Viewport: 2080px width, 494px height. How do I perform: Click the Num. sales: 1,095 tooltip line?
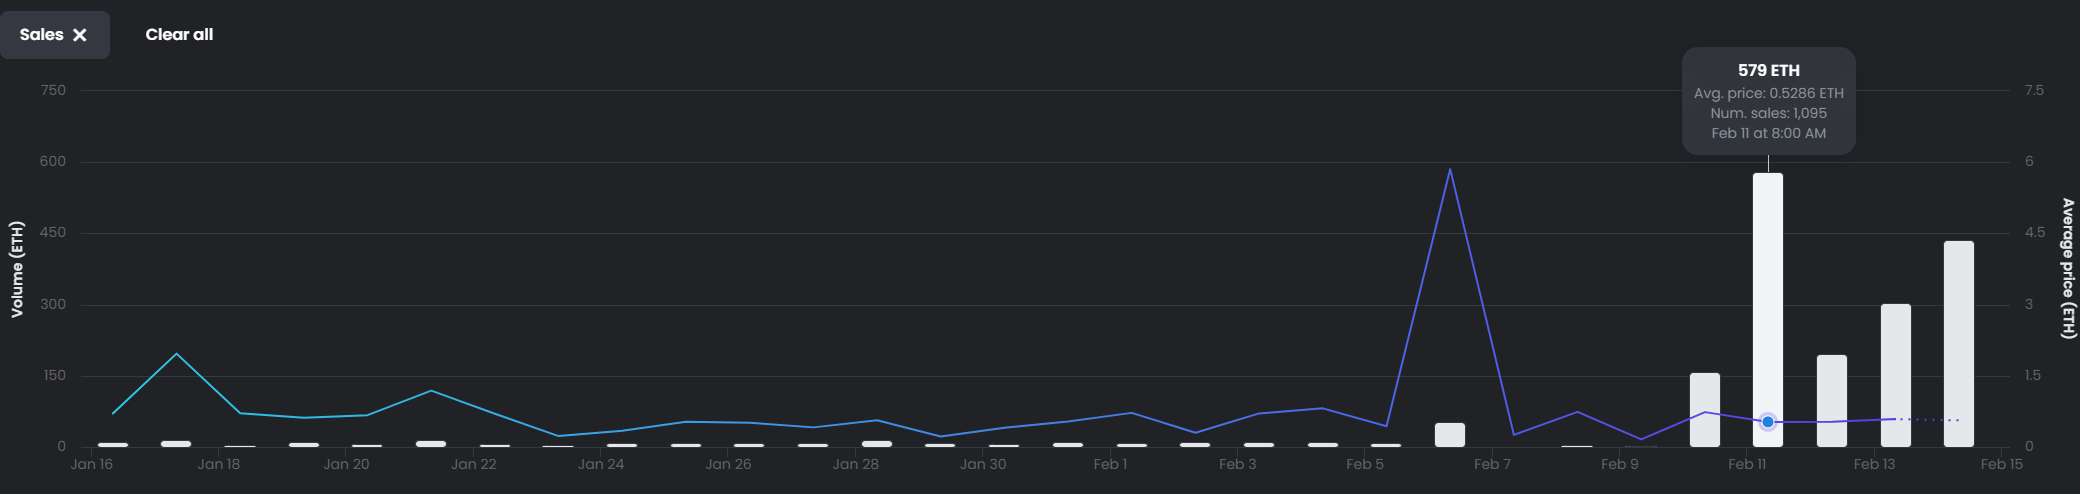tap(1768, 113)
